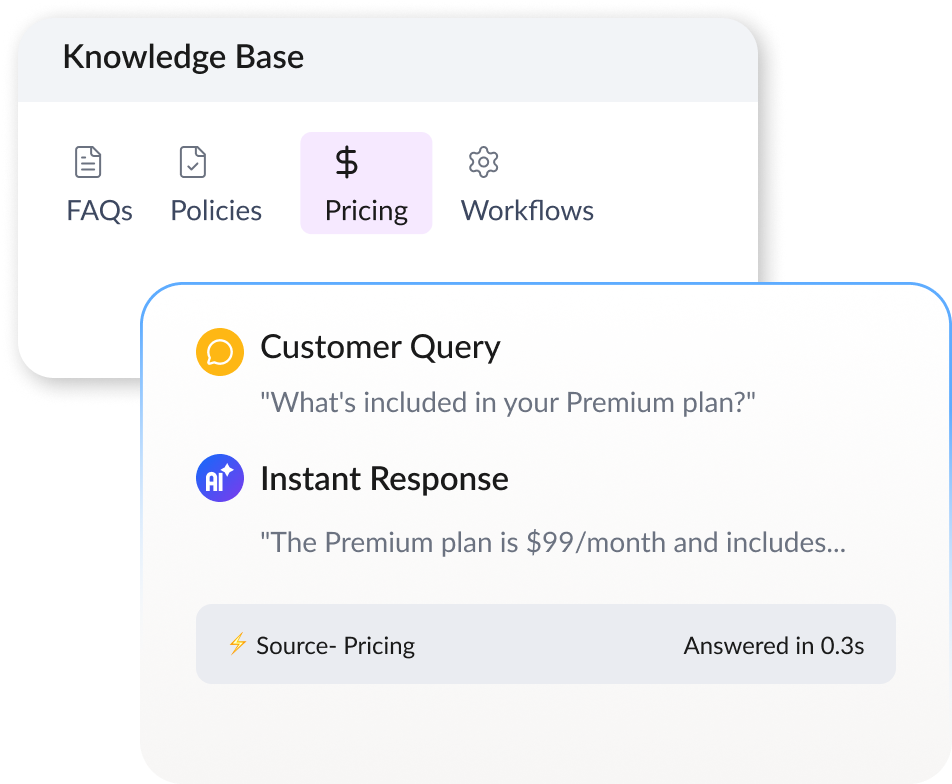Click the Knowledge Base header title

tap(183, 57)
